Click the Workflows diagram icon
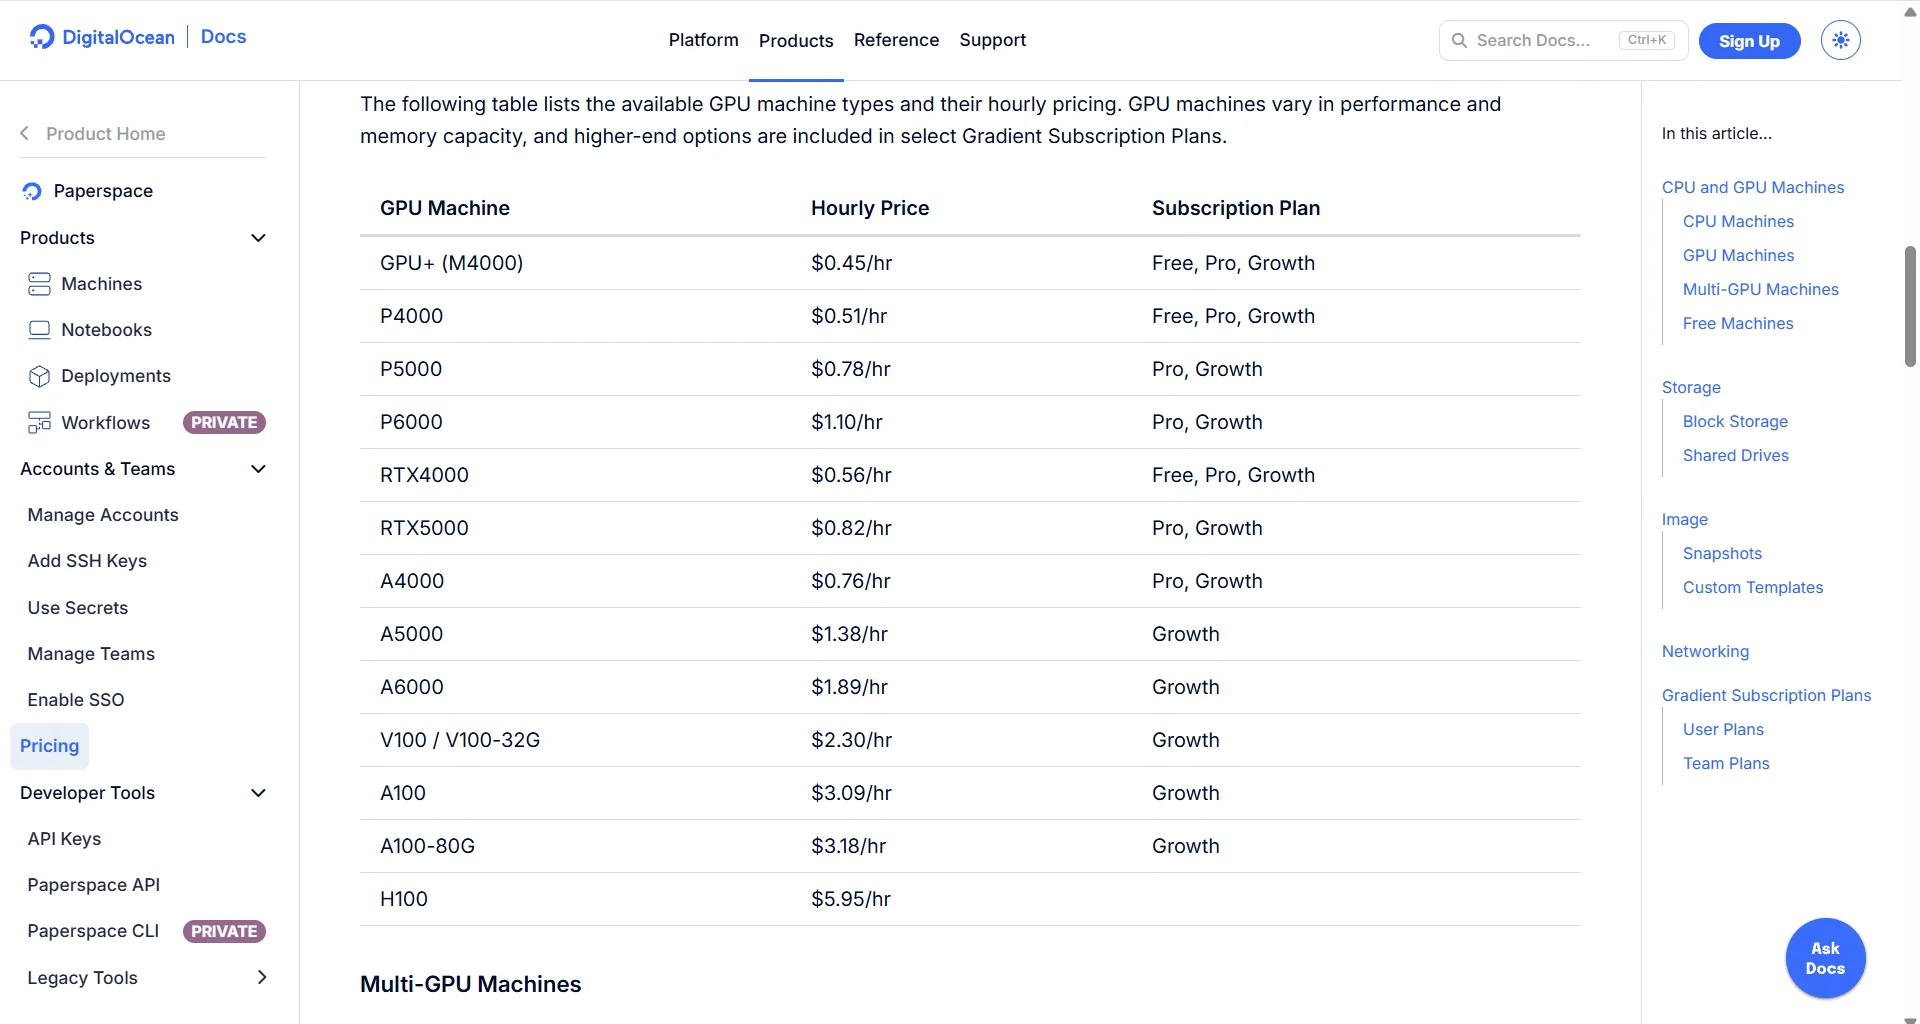 [x=39, y=422]
